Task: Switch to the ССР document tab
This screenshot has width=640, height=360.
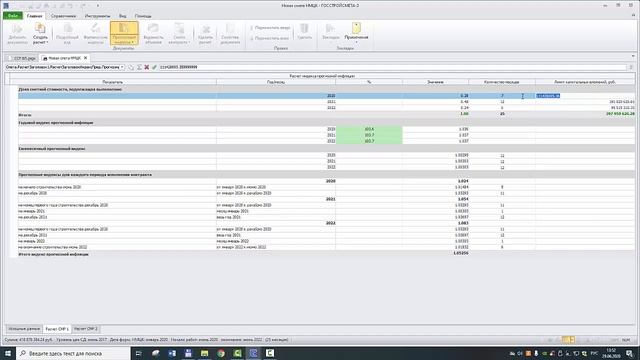Action: point(22,58)
